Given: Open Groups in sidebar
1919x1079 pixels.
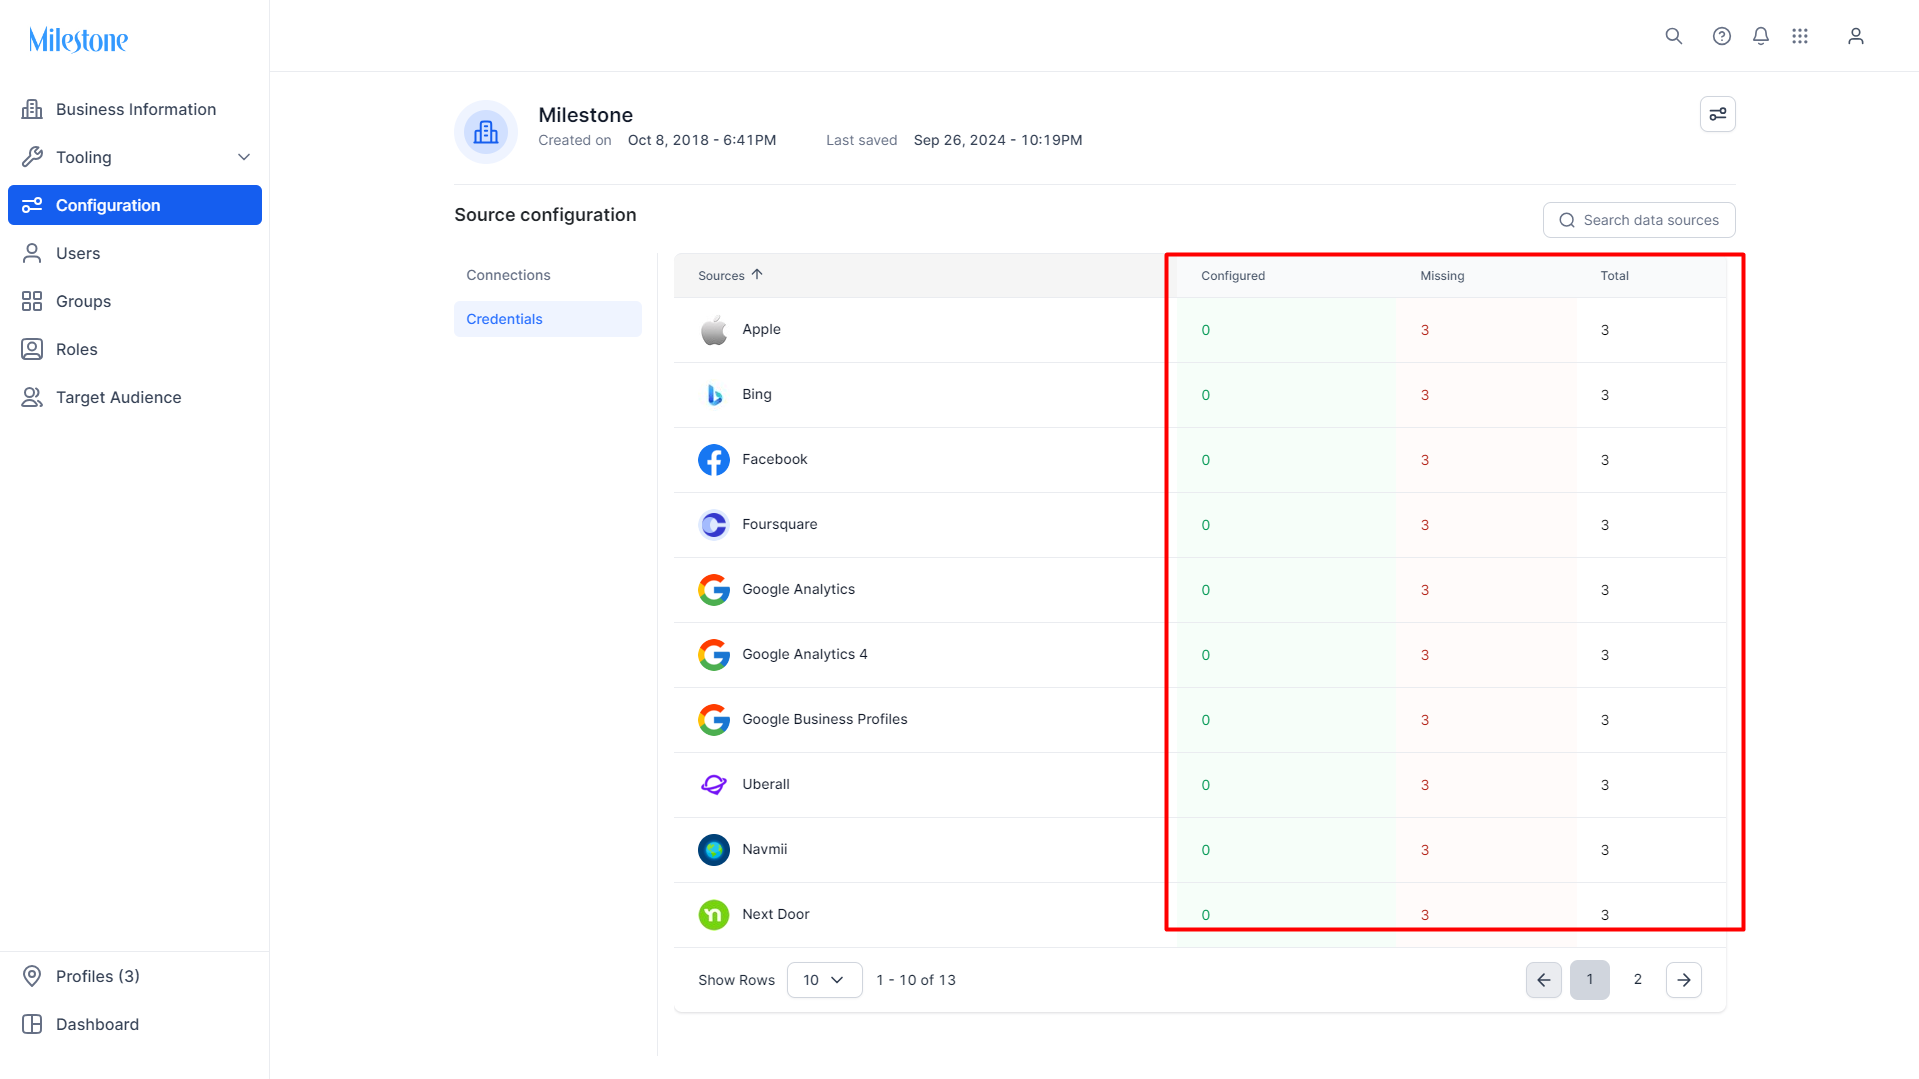Looking at the screenshot, I should coord(135,301).
